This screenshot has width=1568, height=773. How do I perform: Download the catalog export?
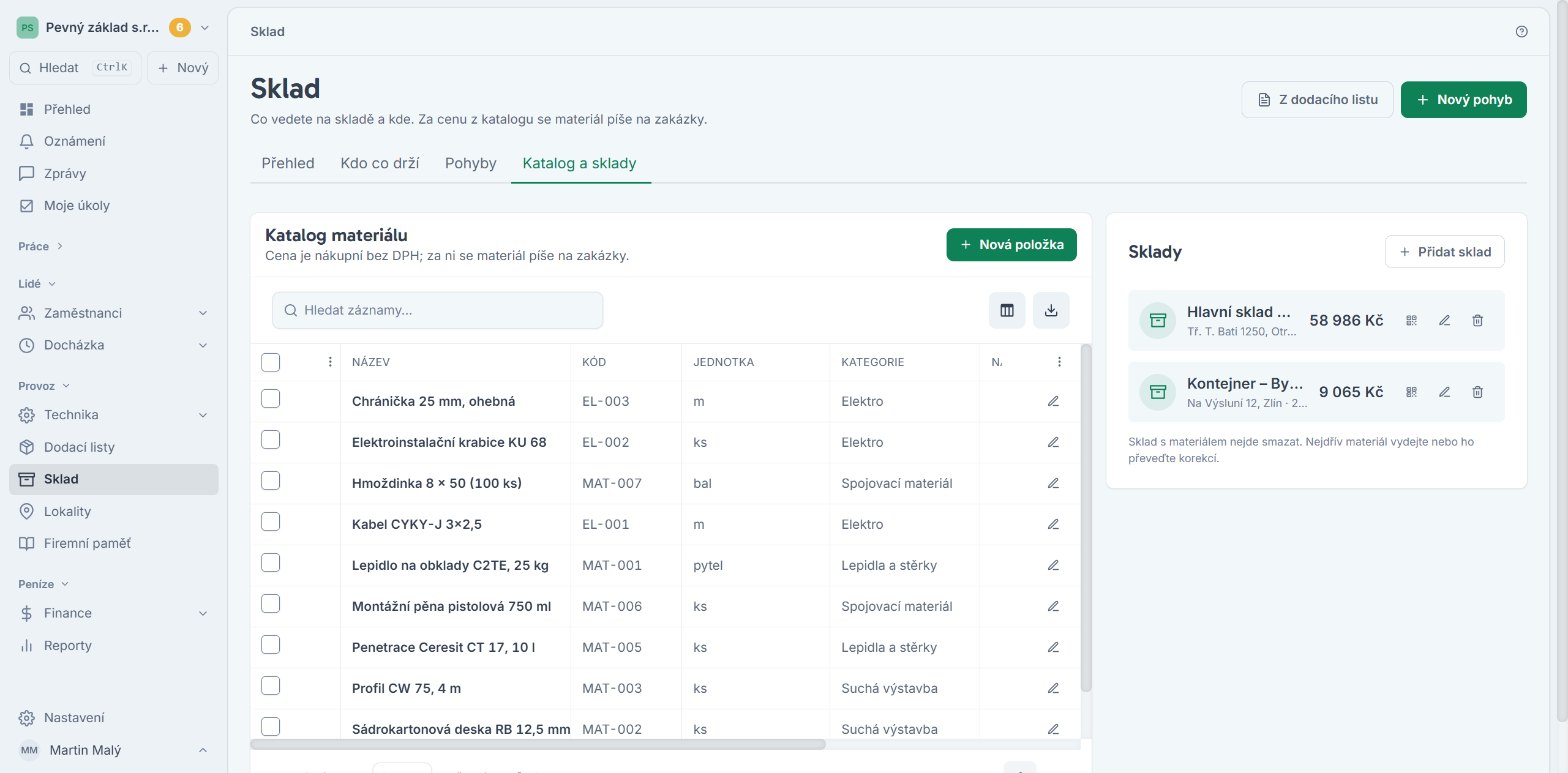[x=1051, y=310]
